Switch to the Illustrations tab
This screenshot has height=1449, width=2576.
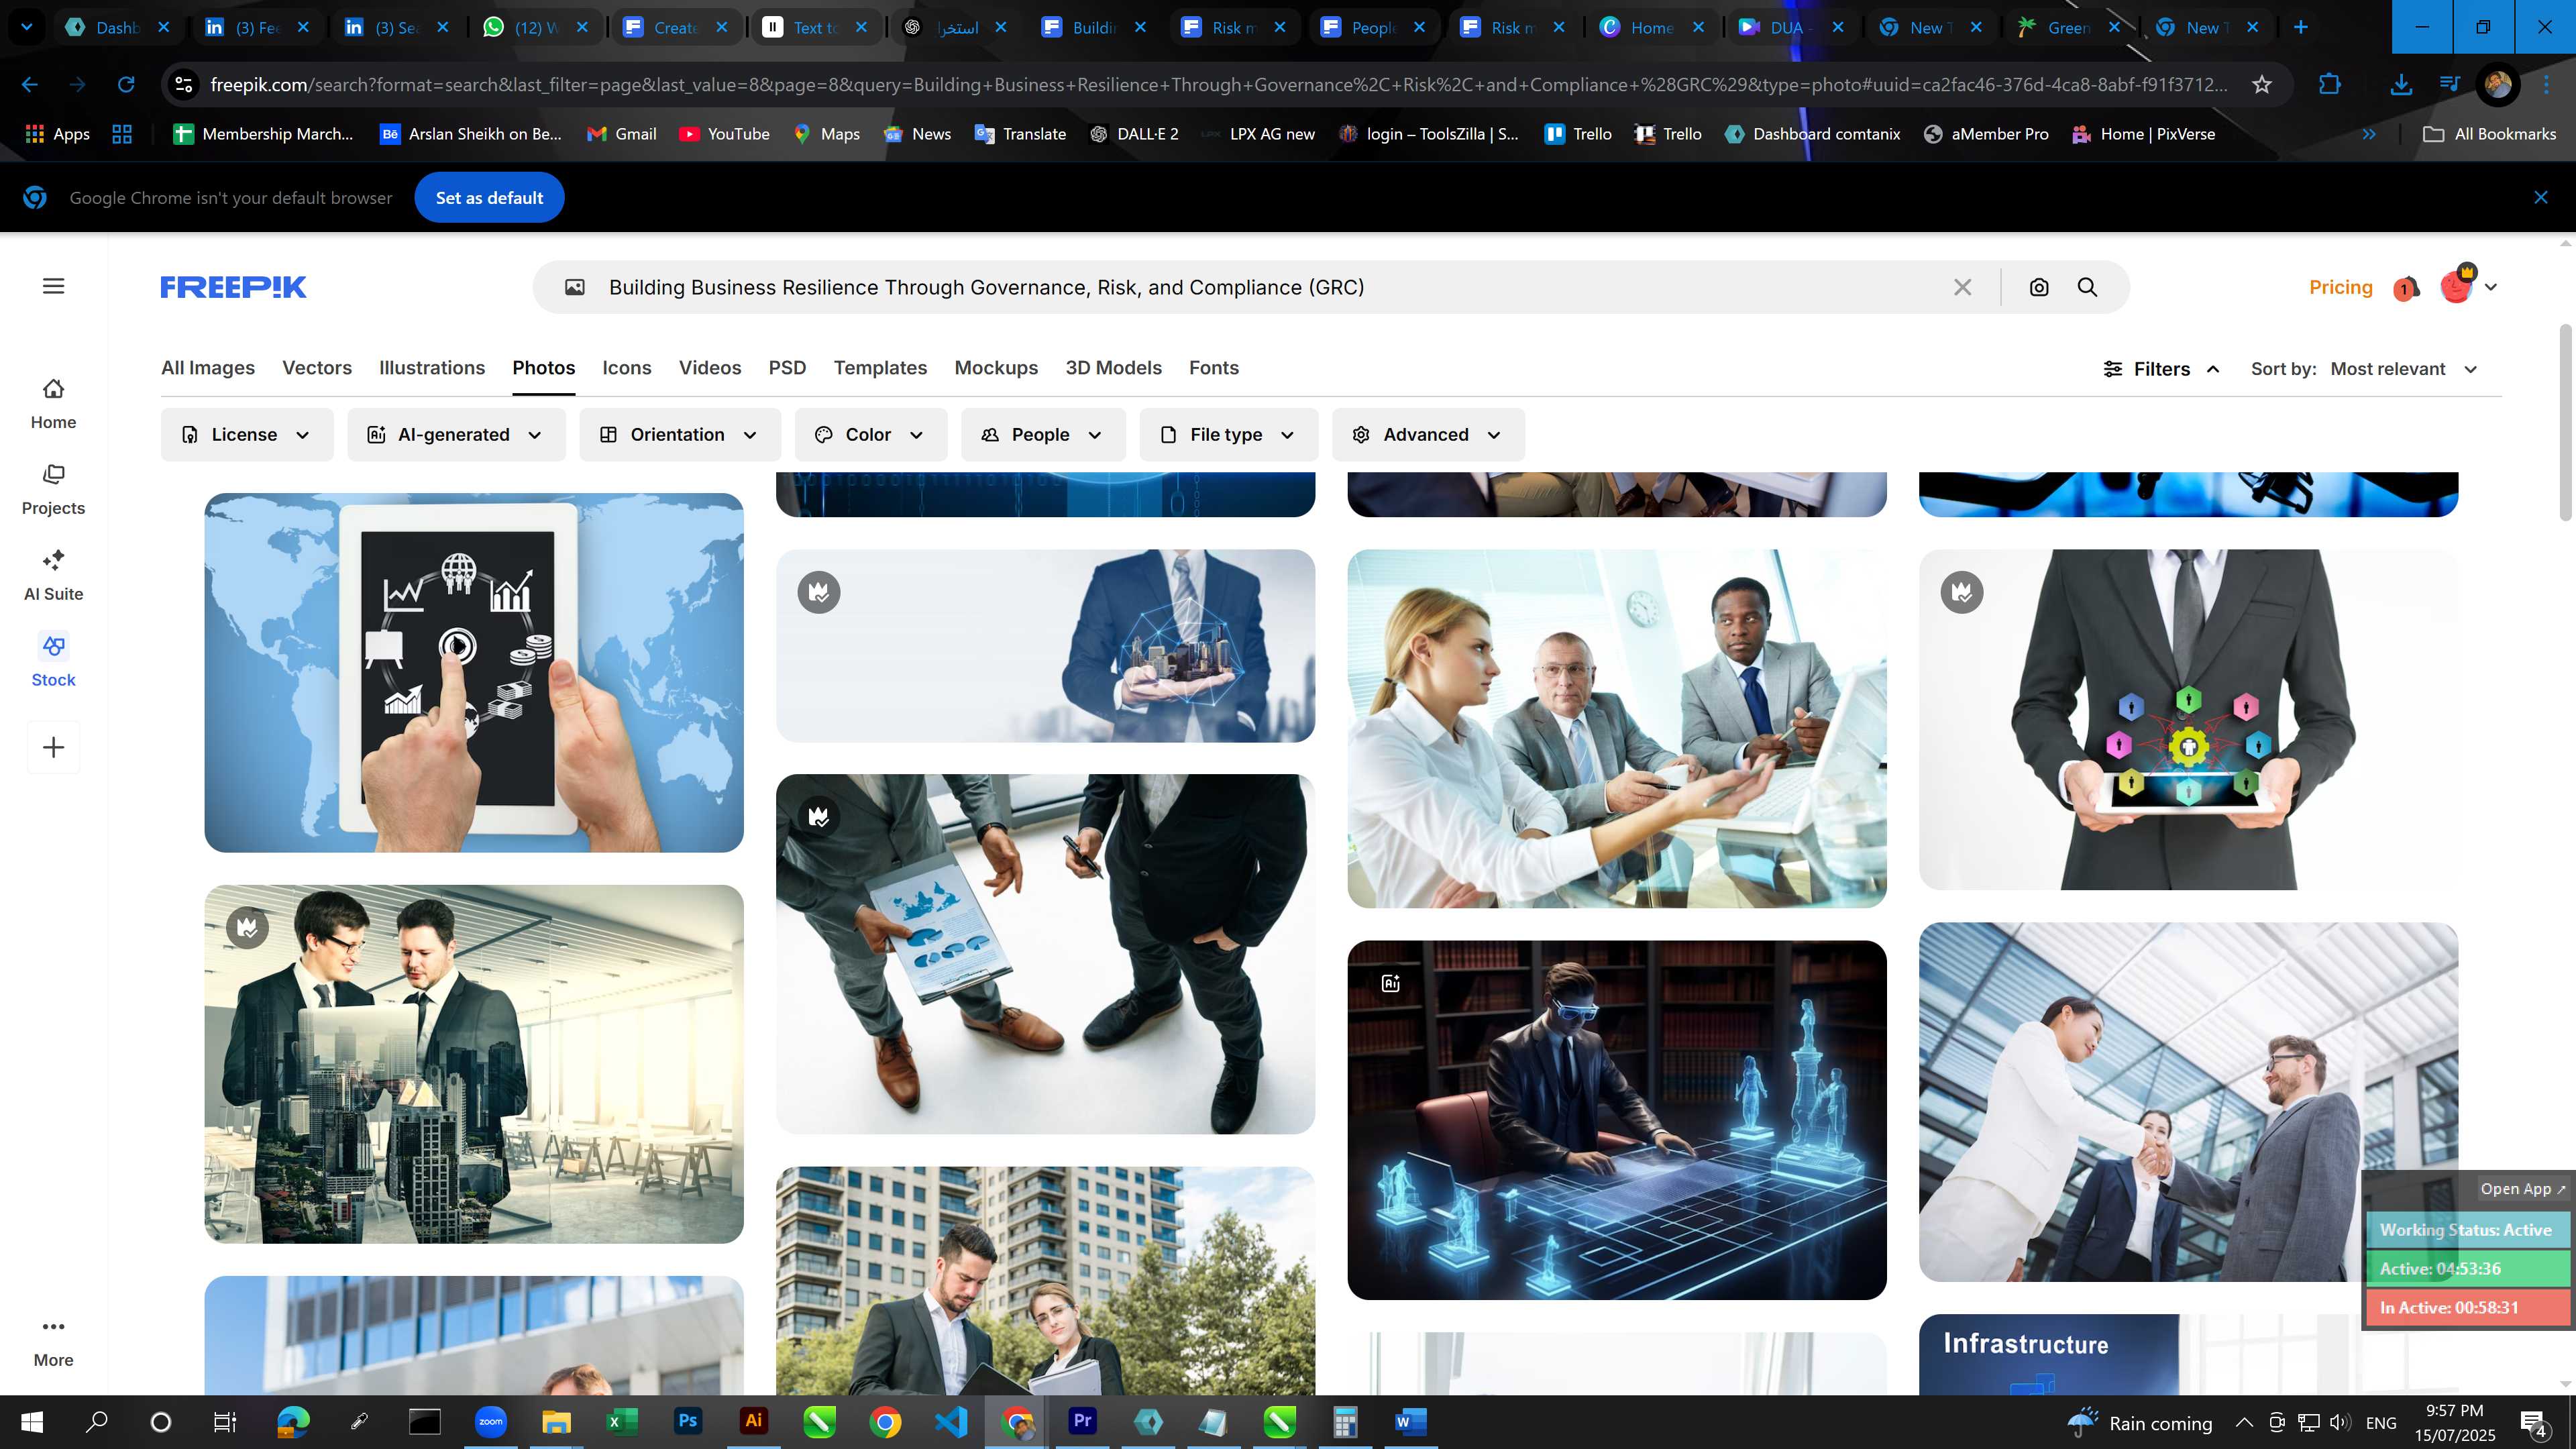[x=432, y=368]
